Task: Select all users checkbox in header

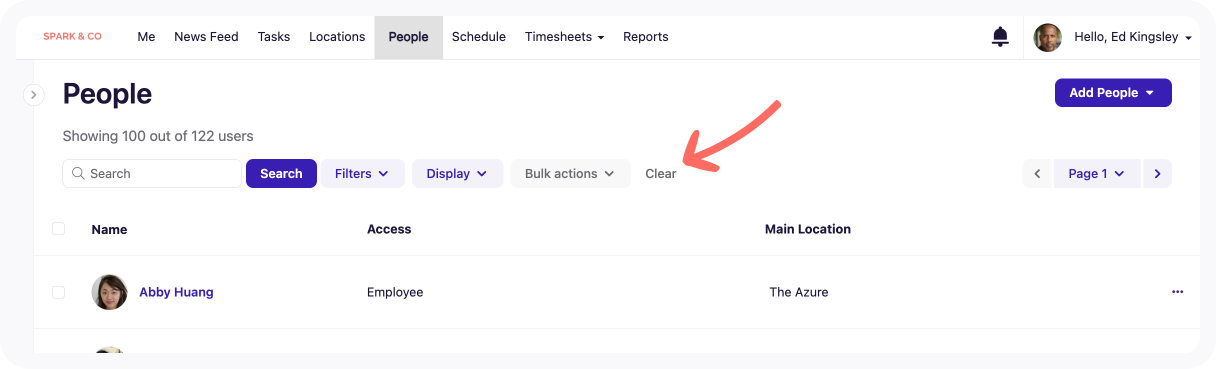Action: [58, 229]
